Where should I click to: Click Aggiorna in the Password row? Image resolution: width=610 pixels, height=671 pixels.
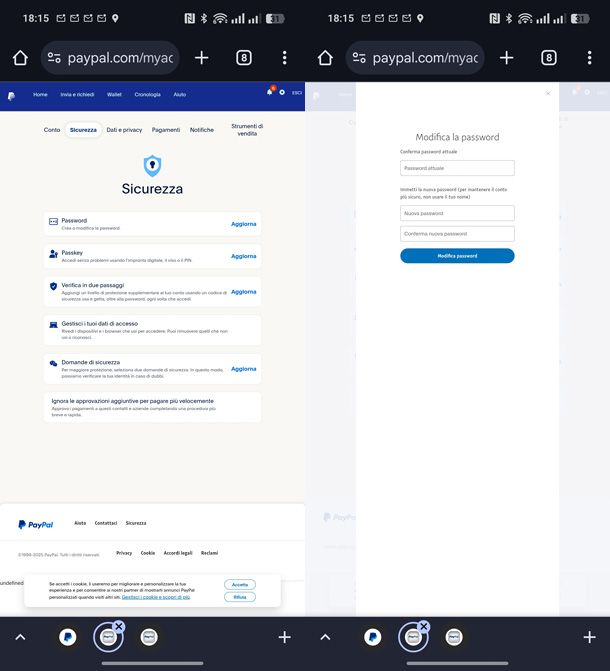244,224
